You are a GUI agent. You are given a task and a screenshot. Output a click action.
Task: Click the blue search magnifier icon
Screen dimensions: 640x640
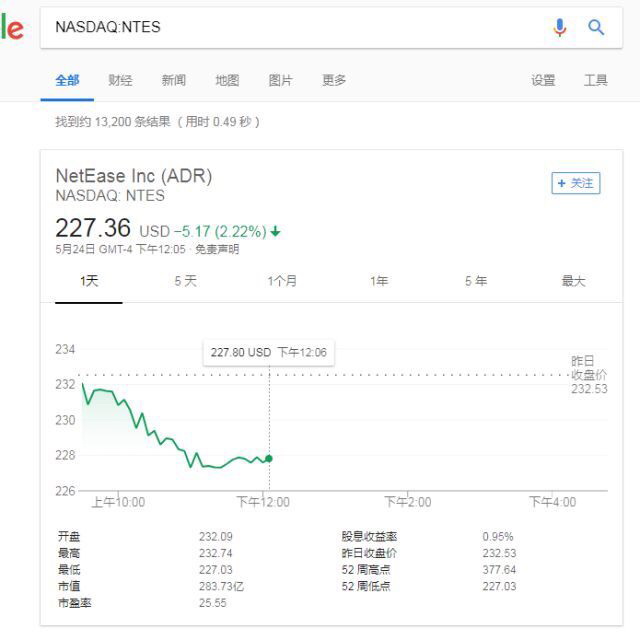coord(596,27)
